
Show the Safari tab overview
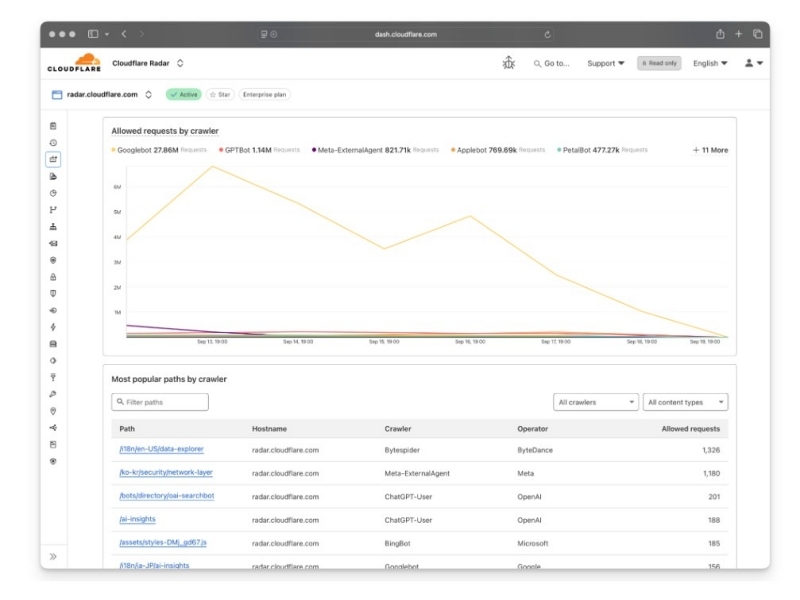[x=758, y=34]
